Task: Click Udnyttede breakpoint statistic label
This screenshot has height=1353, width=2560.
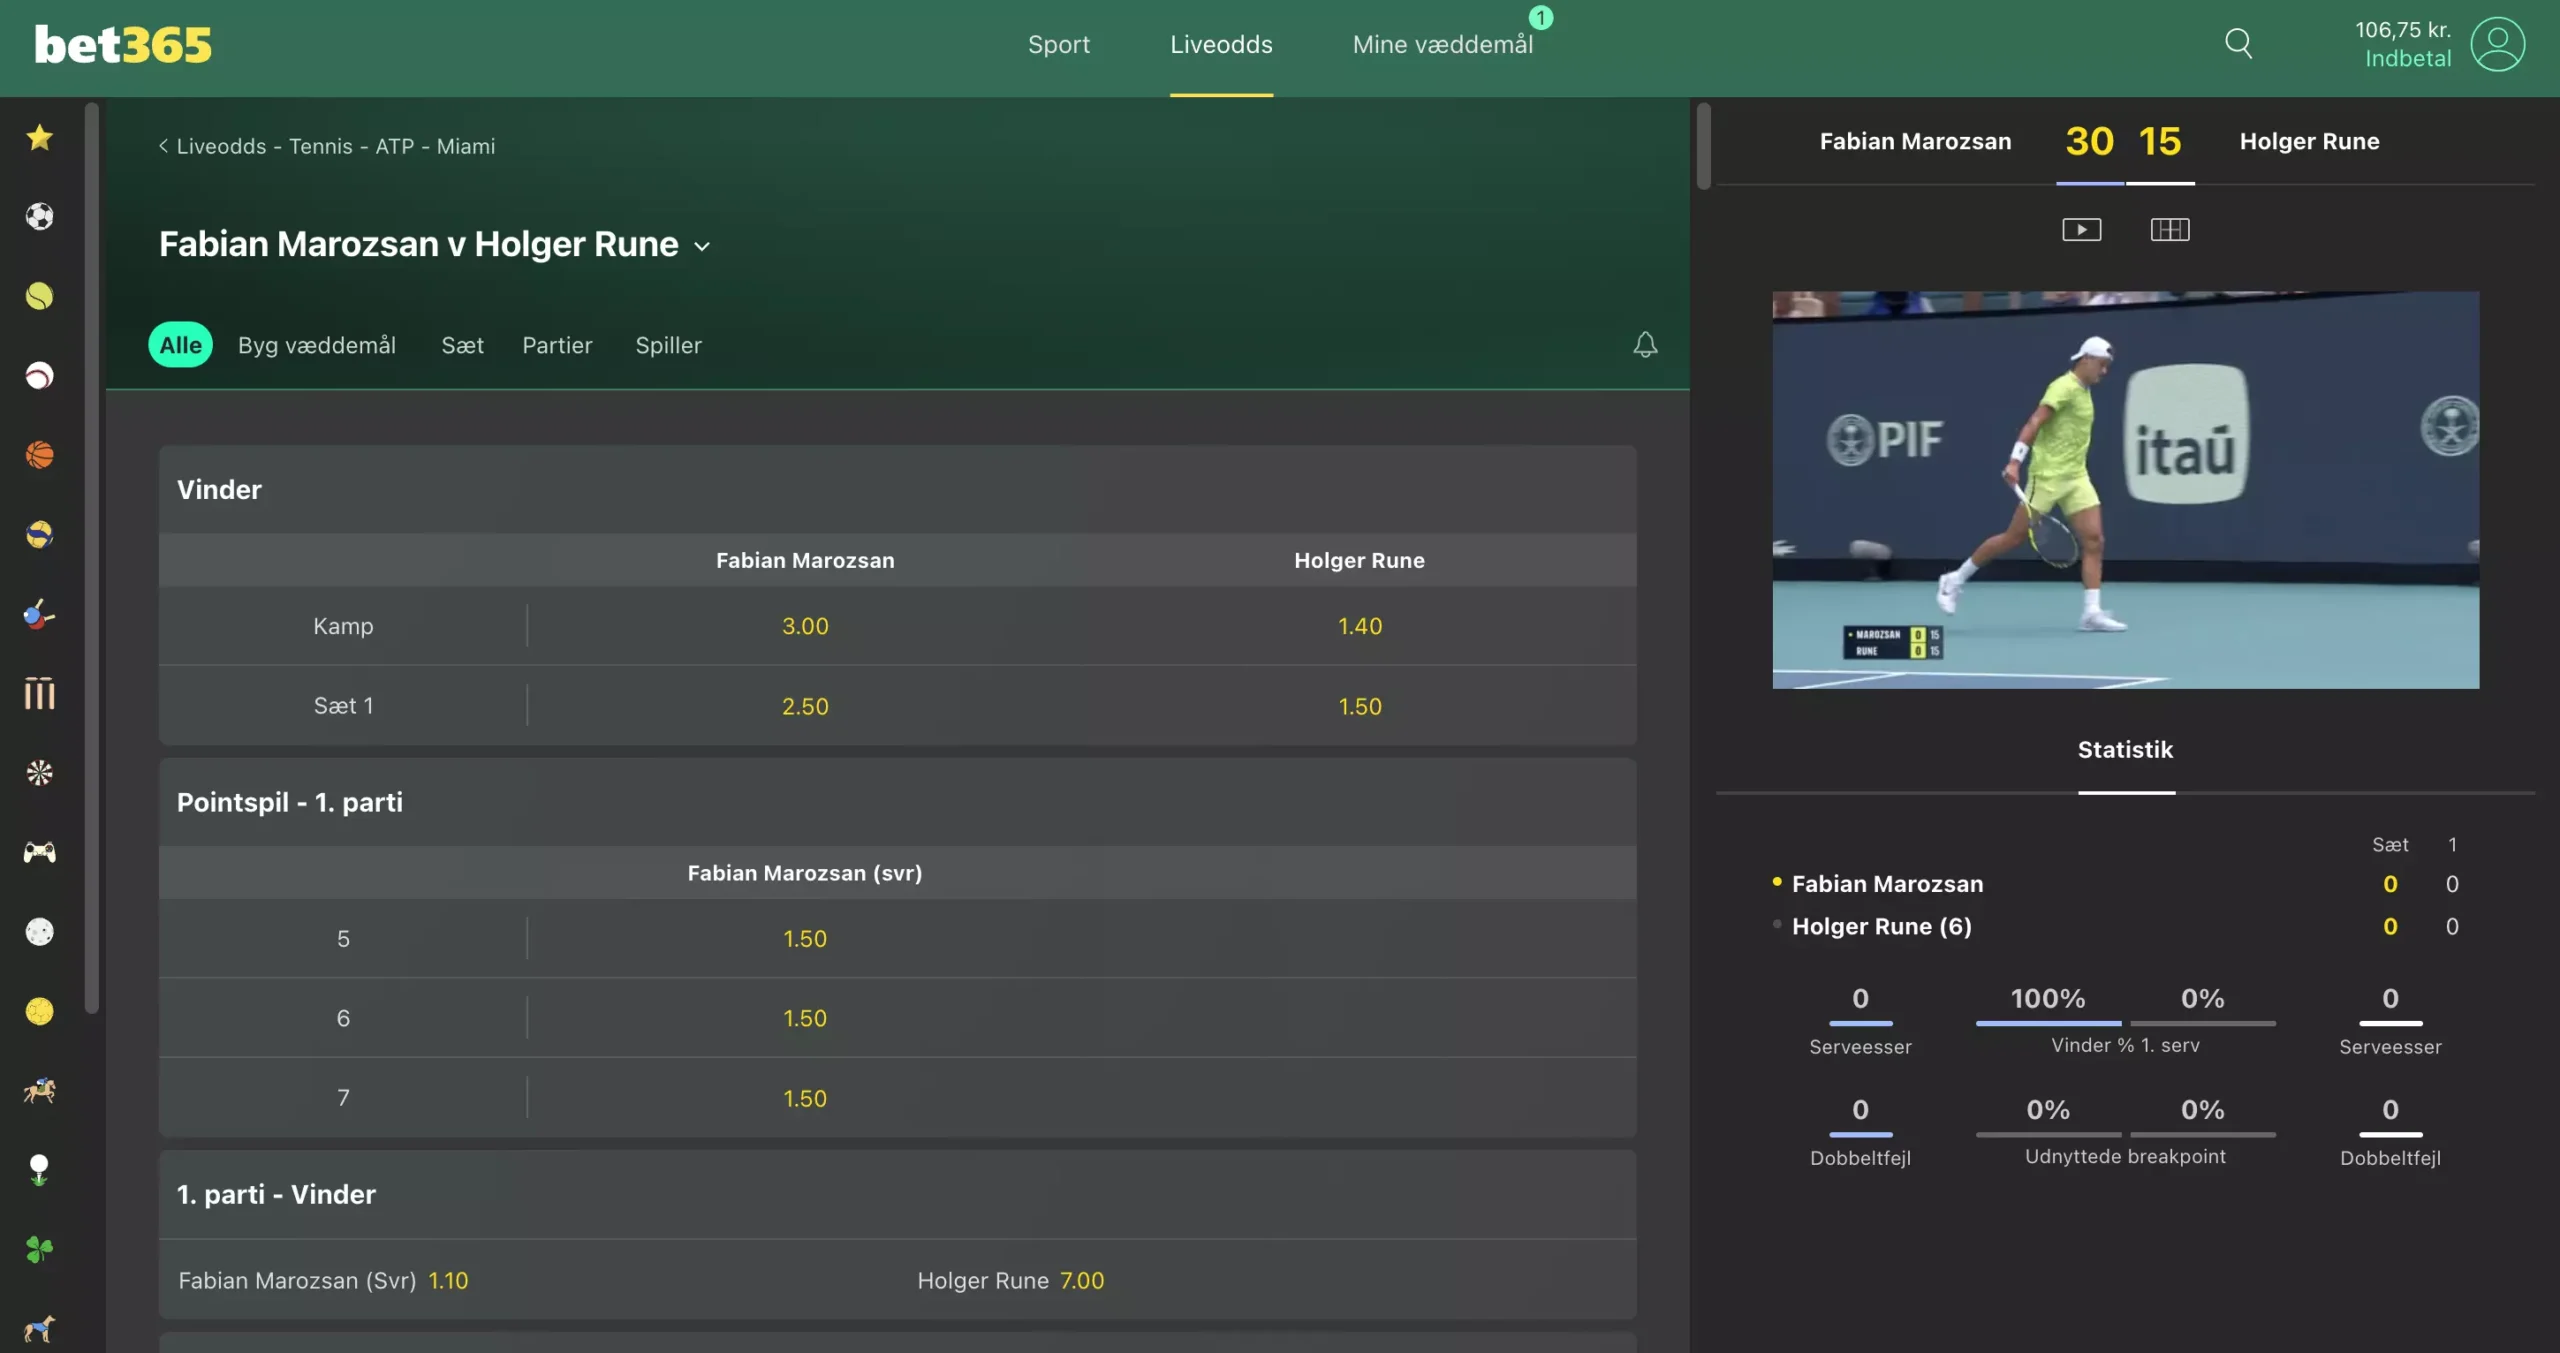Action: coord(2125,1156)
